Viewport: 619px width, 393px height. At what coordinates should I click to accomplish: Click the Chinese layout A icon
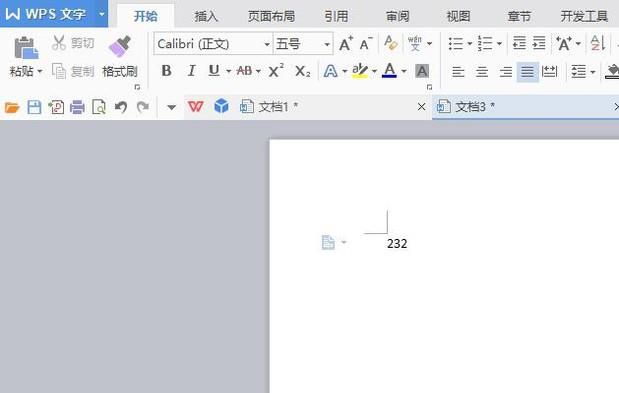[x=563, y=43]
